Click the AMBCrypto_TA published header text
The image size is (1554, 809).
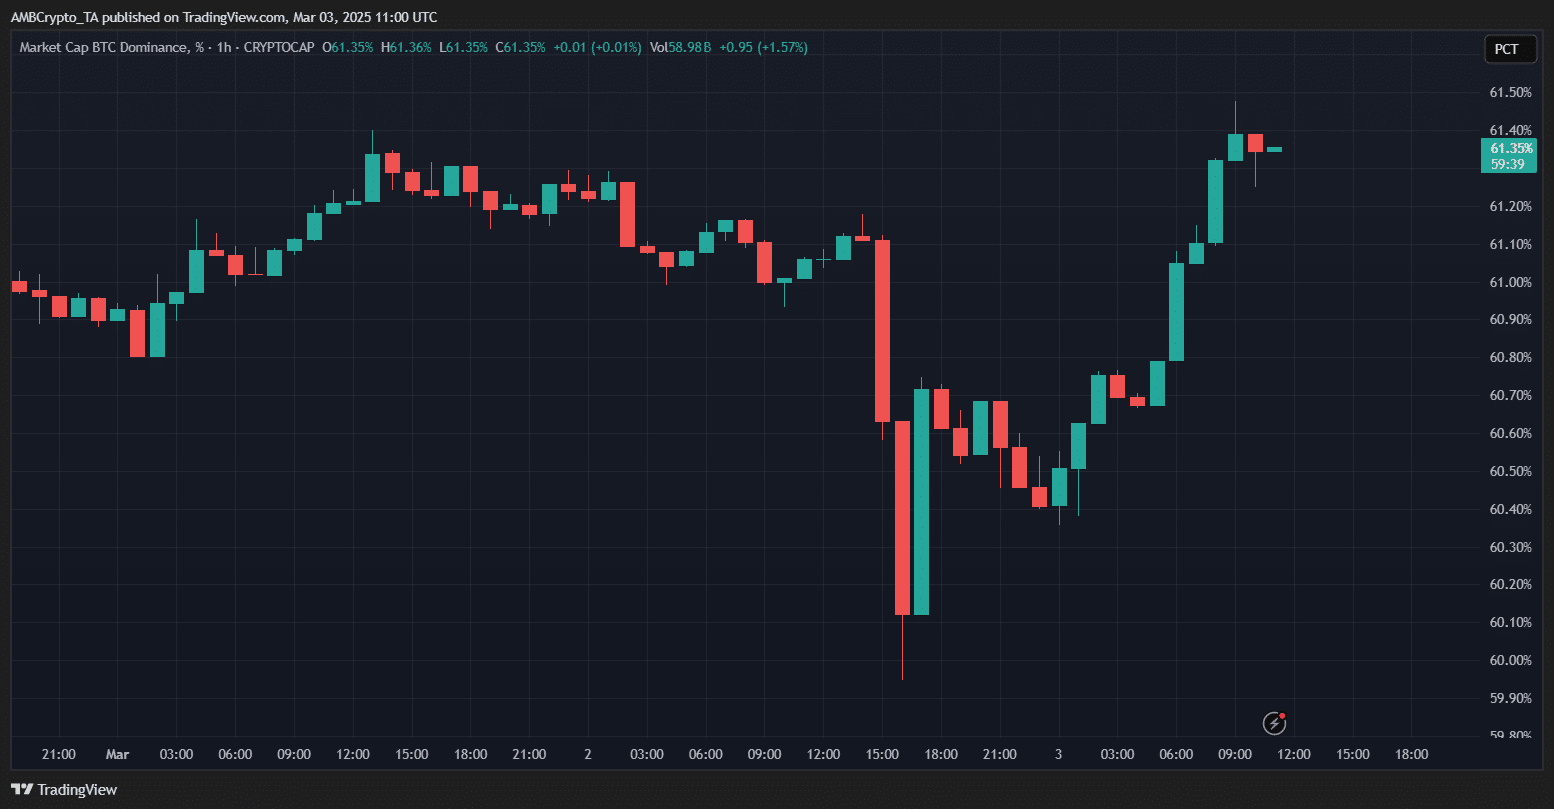[x=224, y=17]
